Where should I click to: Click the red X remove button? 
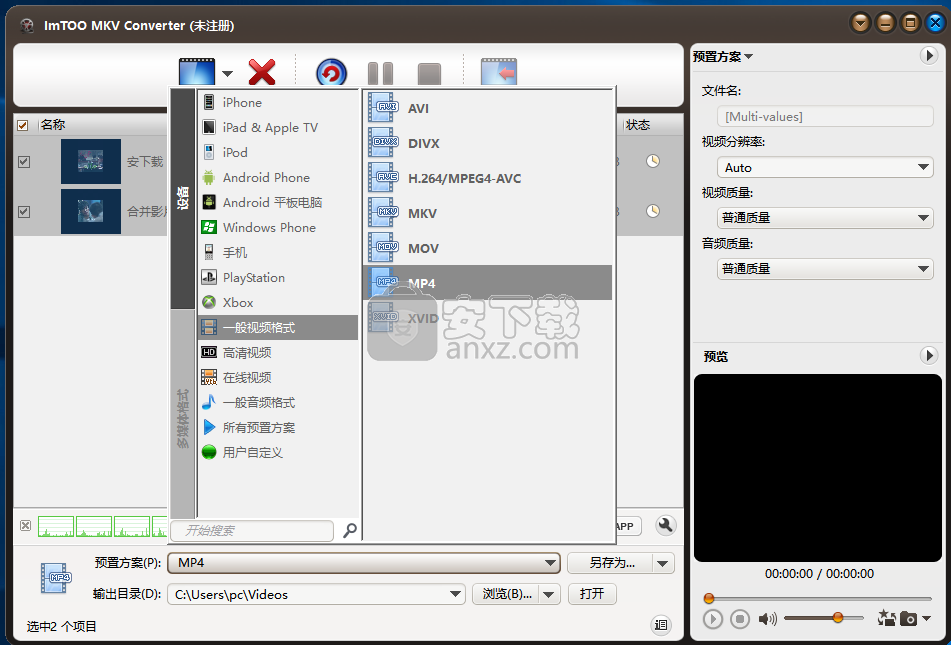tap(262, 72)
